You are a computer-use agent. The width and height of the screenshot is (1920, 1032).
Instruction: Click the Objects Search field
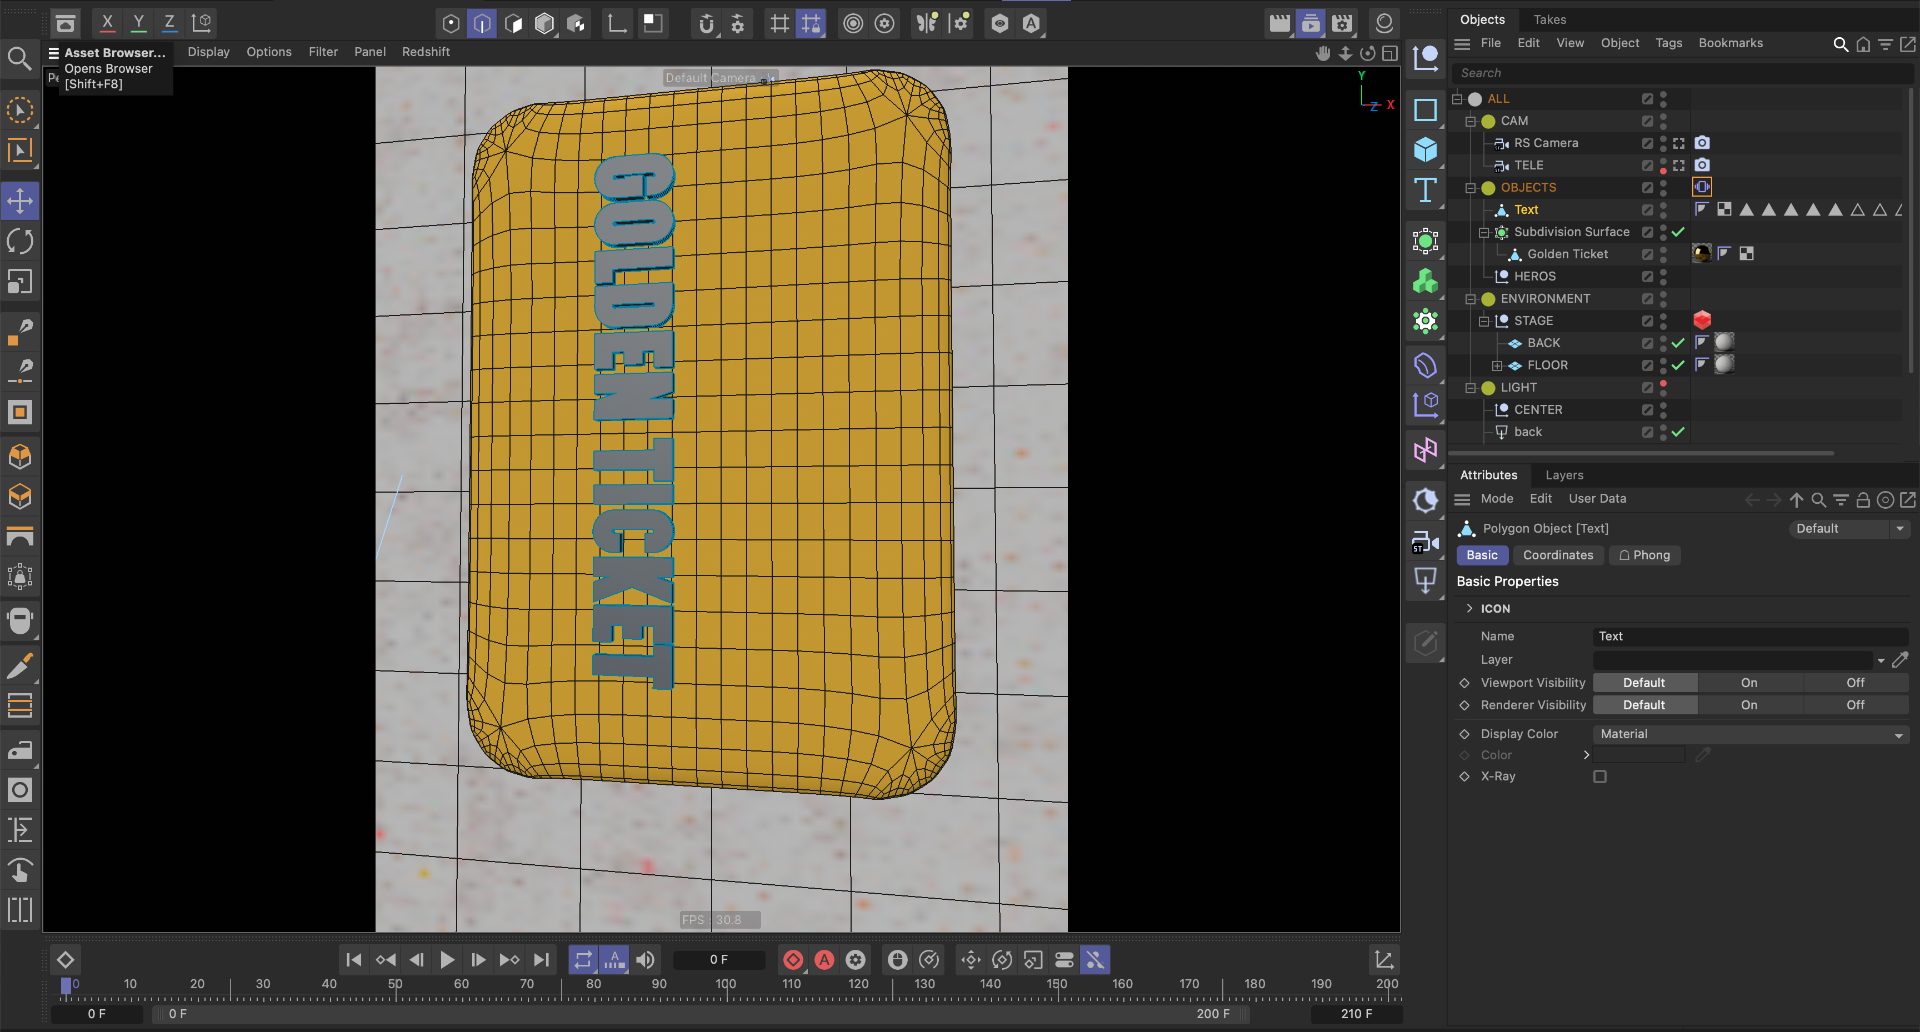point(1680,73)
